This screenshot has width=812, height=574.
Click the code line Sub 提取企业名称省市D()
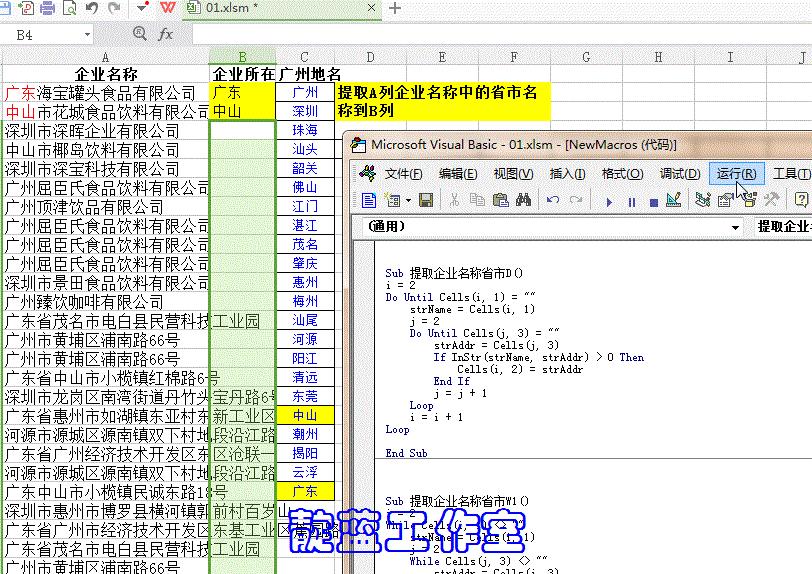pyautogui.click(x=454, y=274)
